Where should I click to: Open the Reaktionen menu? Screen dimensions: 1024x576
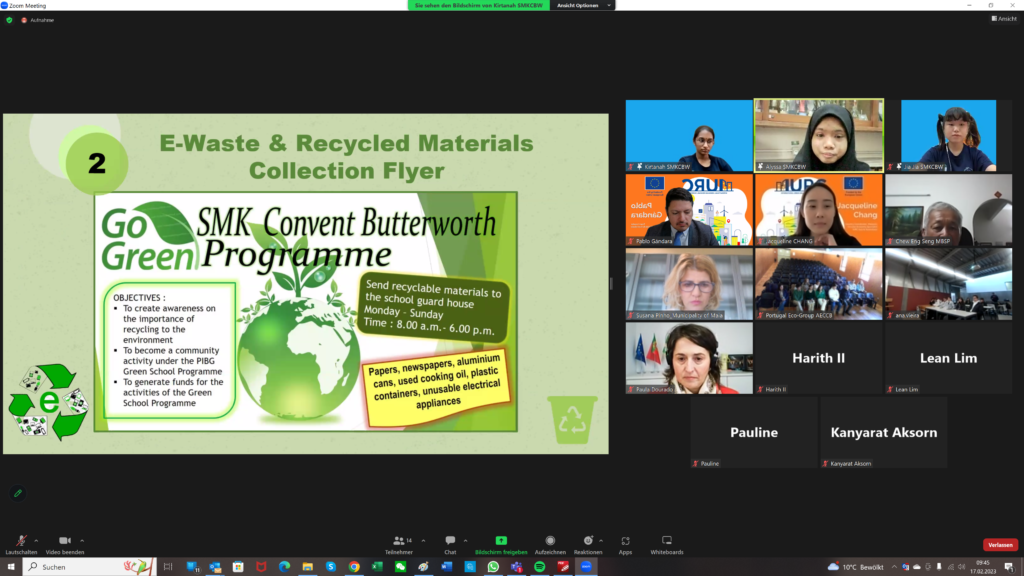click(587, 541)
